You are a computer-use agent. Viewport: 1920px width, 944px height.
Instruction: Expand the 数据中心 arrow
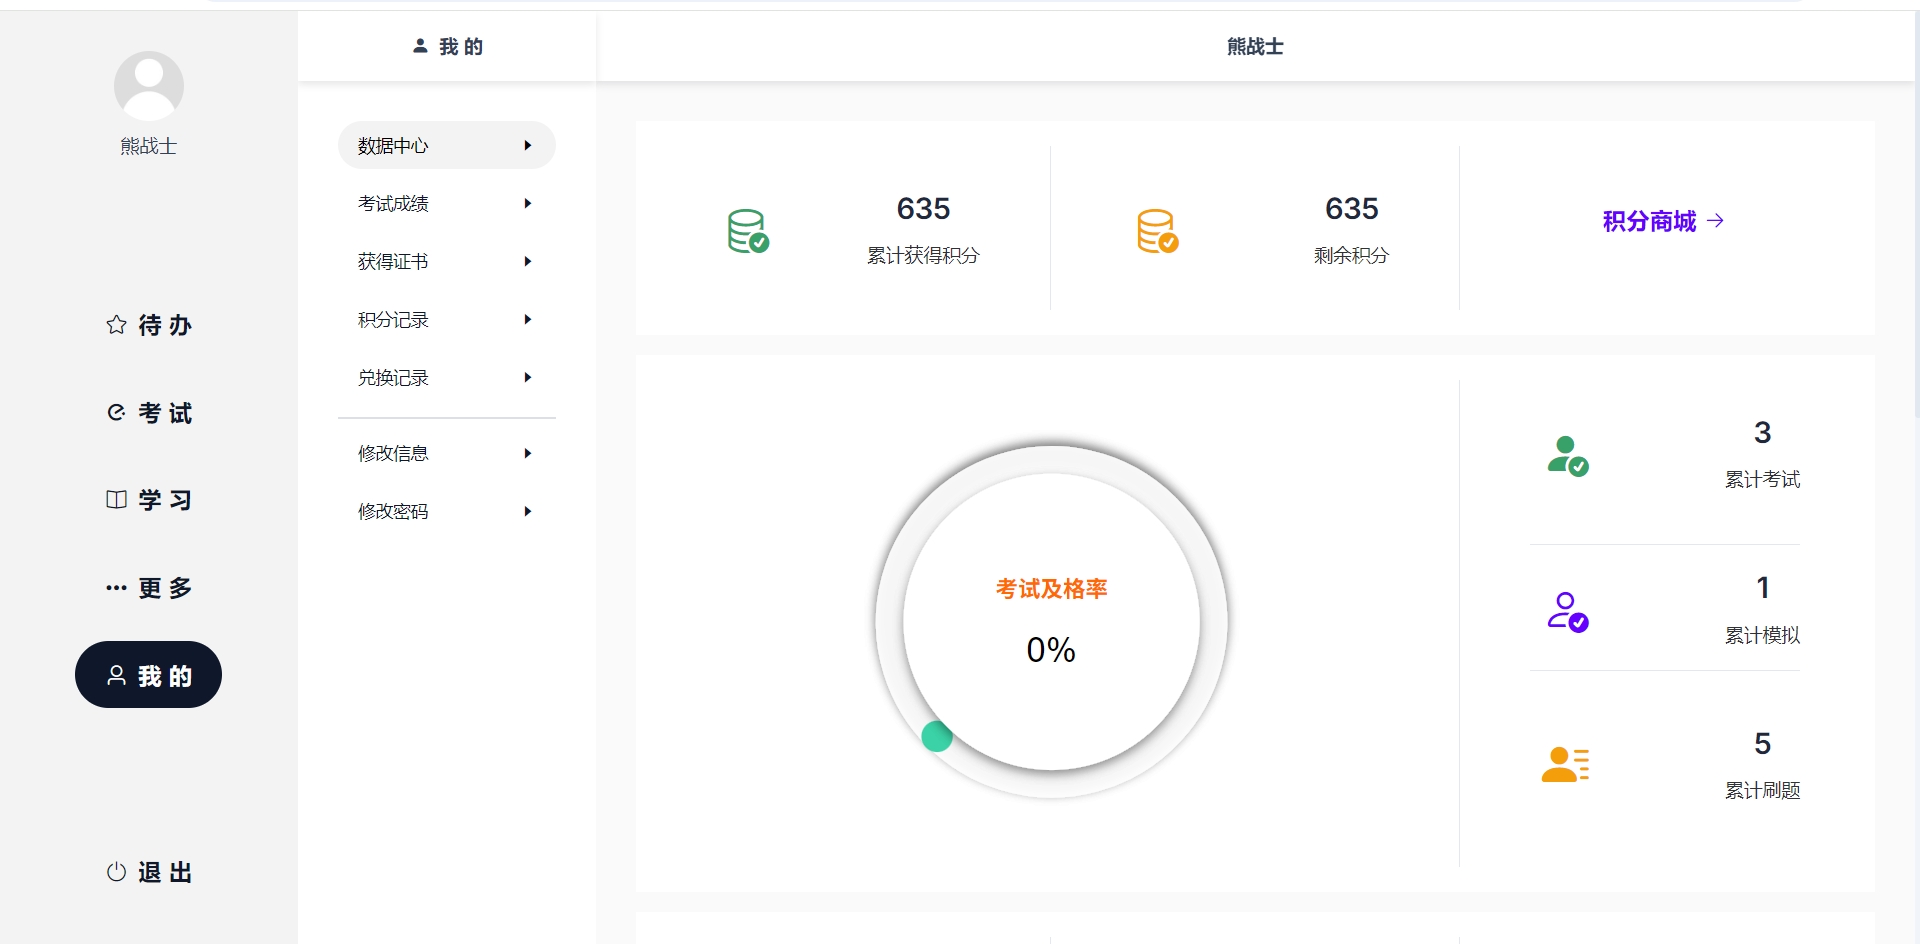coord(527,146)
